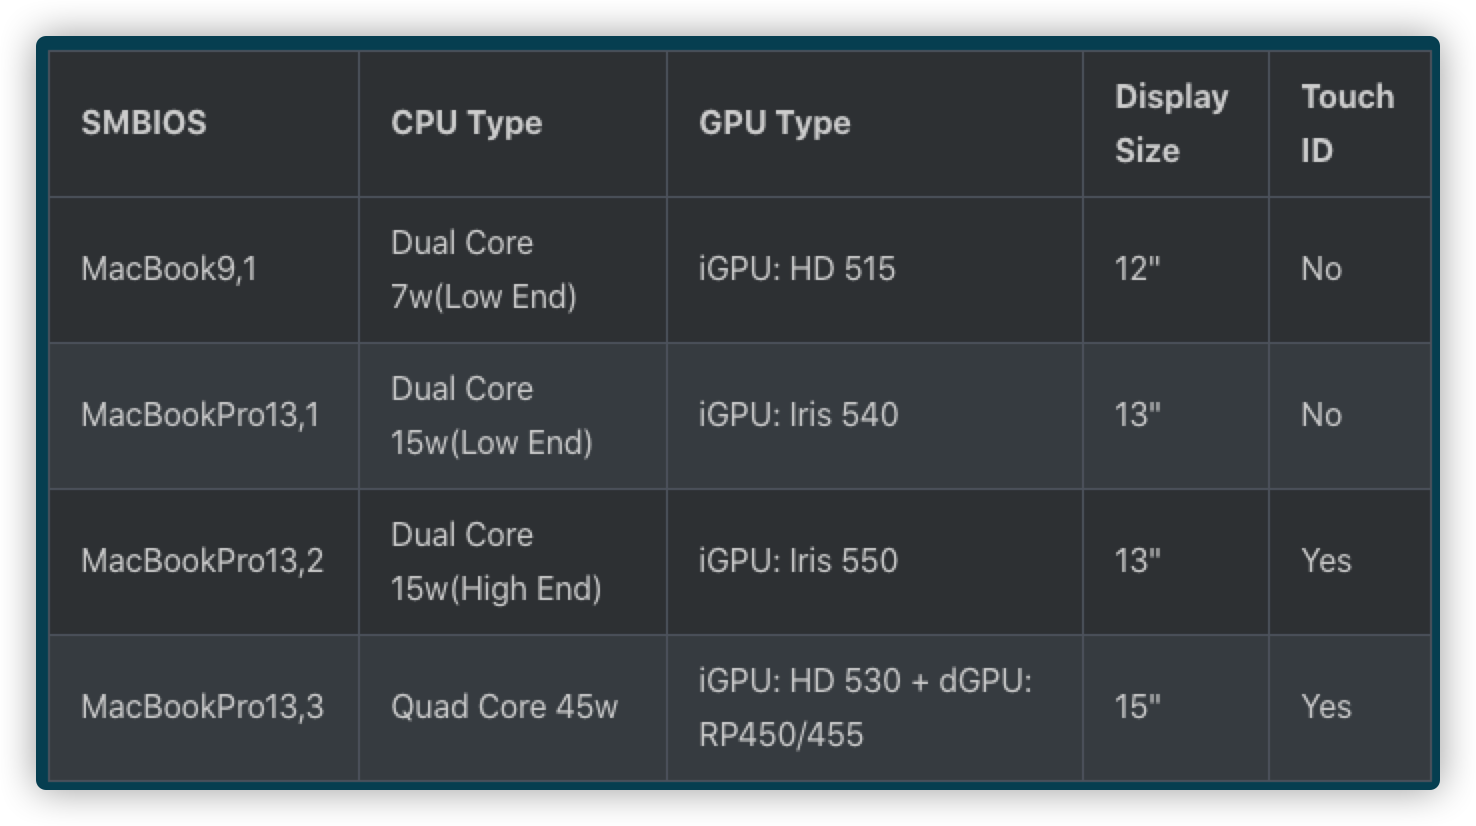Image resolution: width=1476 pixels, height=826 pixels.
Task: Click the Touch ID cell for MacBookPro13,2
Action: [1326, 561]
